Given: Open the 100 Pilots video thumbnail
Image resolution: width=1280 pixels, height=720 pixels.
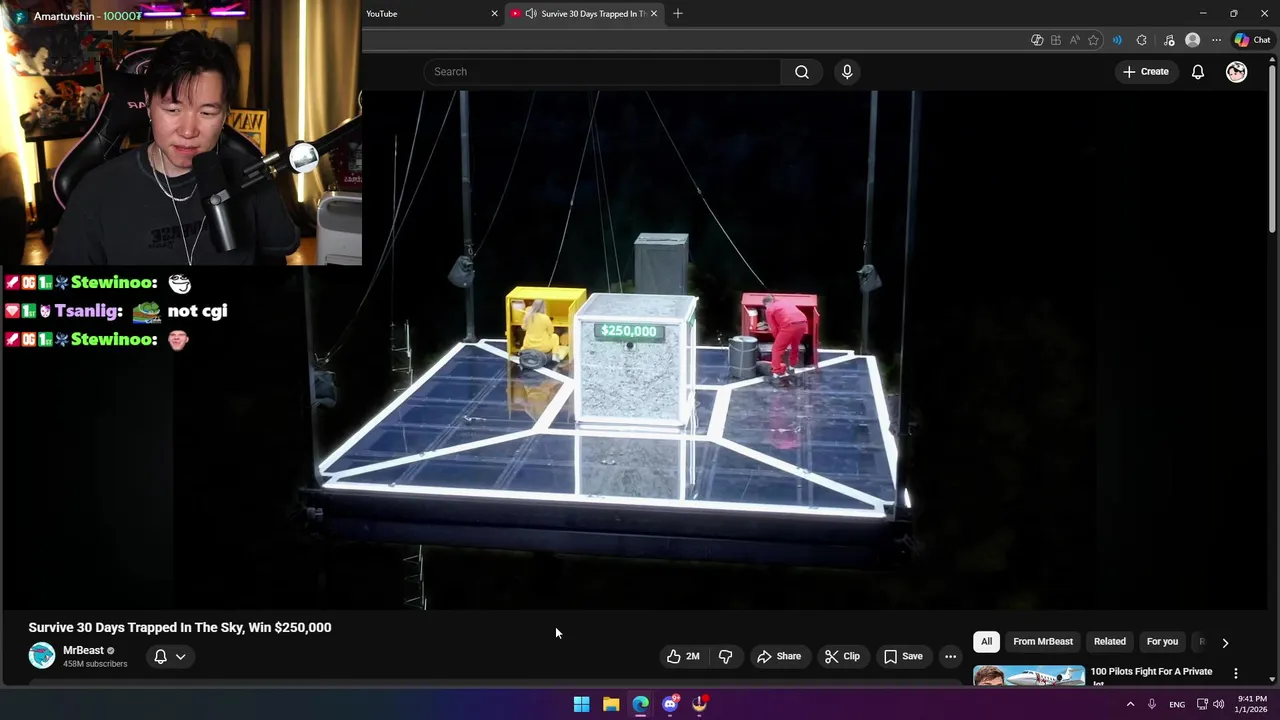Looking at the screenshot, I should [x=1029, y=675].
